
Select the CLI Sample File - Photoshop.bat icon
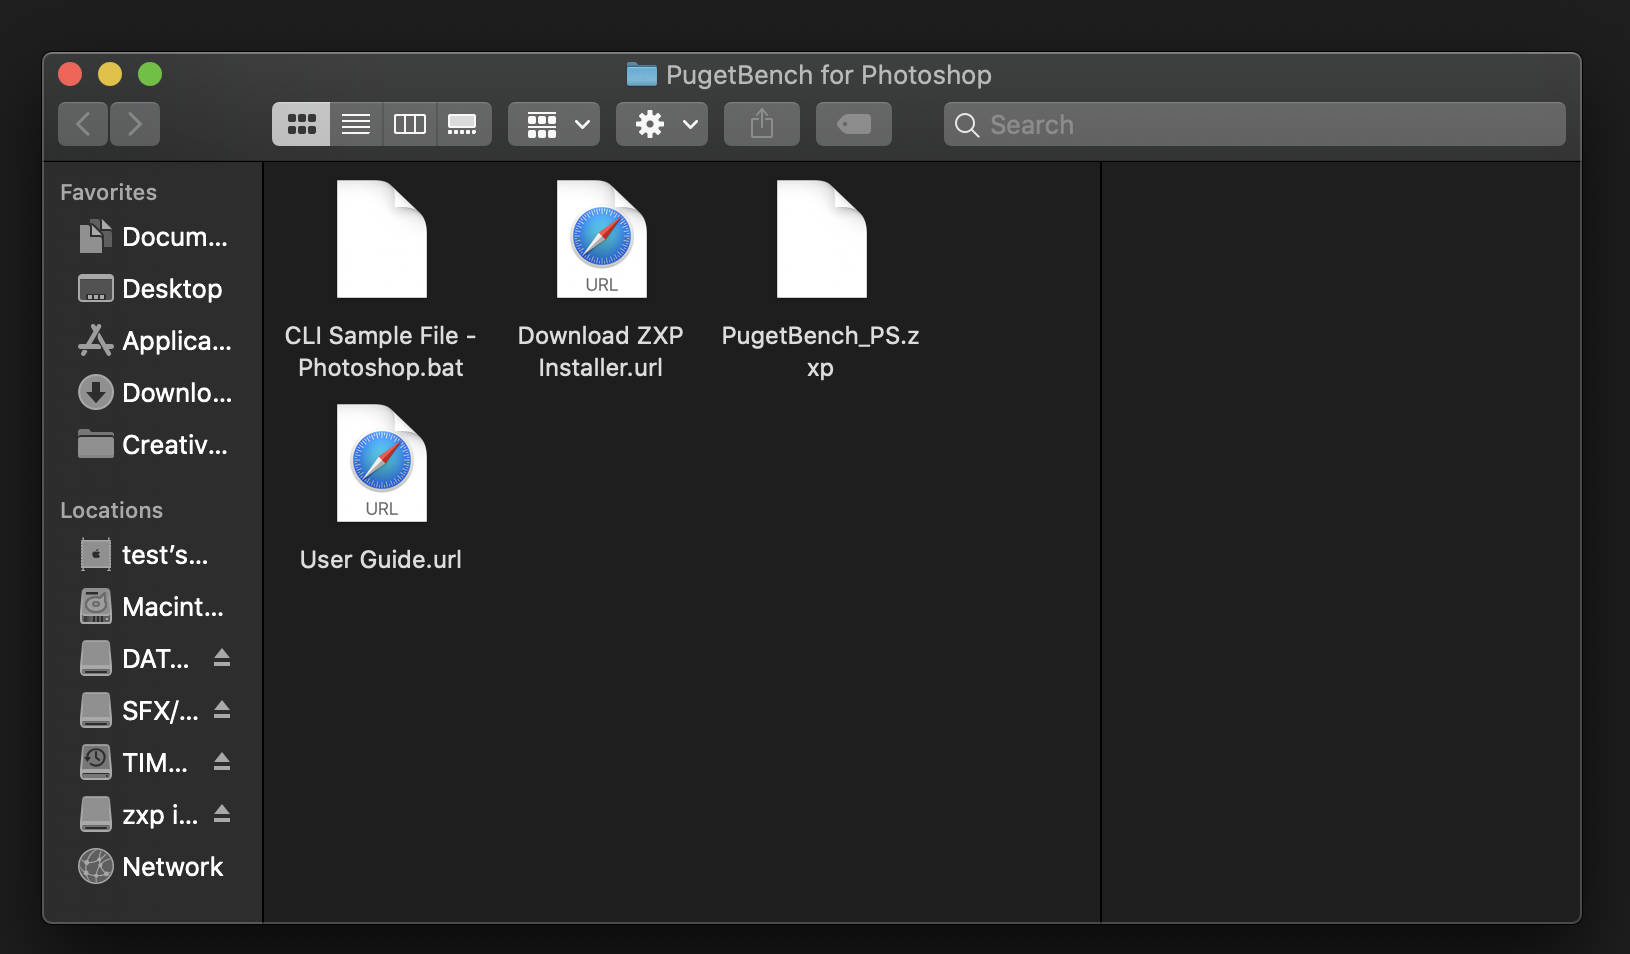coord(381,239)
